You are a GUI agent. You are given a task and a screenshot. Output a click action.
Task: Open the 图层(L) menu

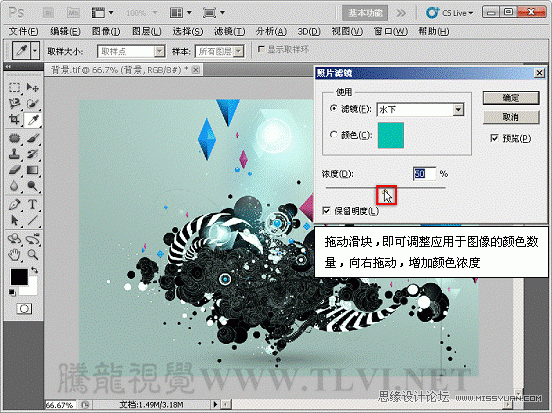coord(146,31)
